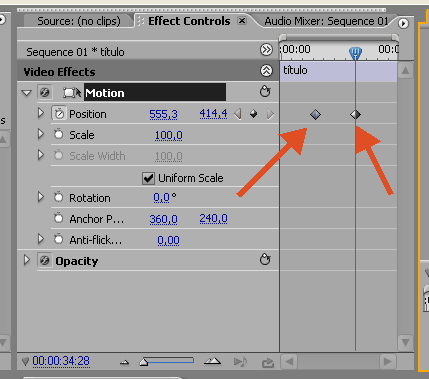Click the timecode options triangle

(x=25, y=362)
